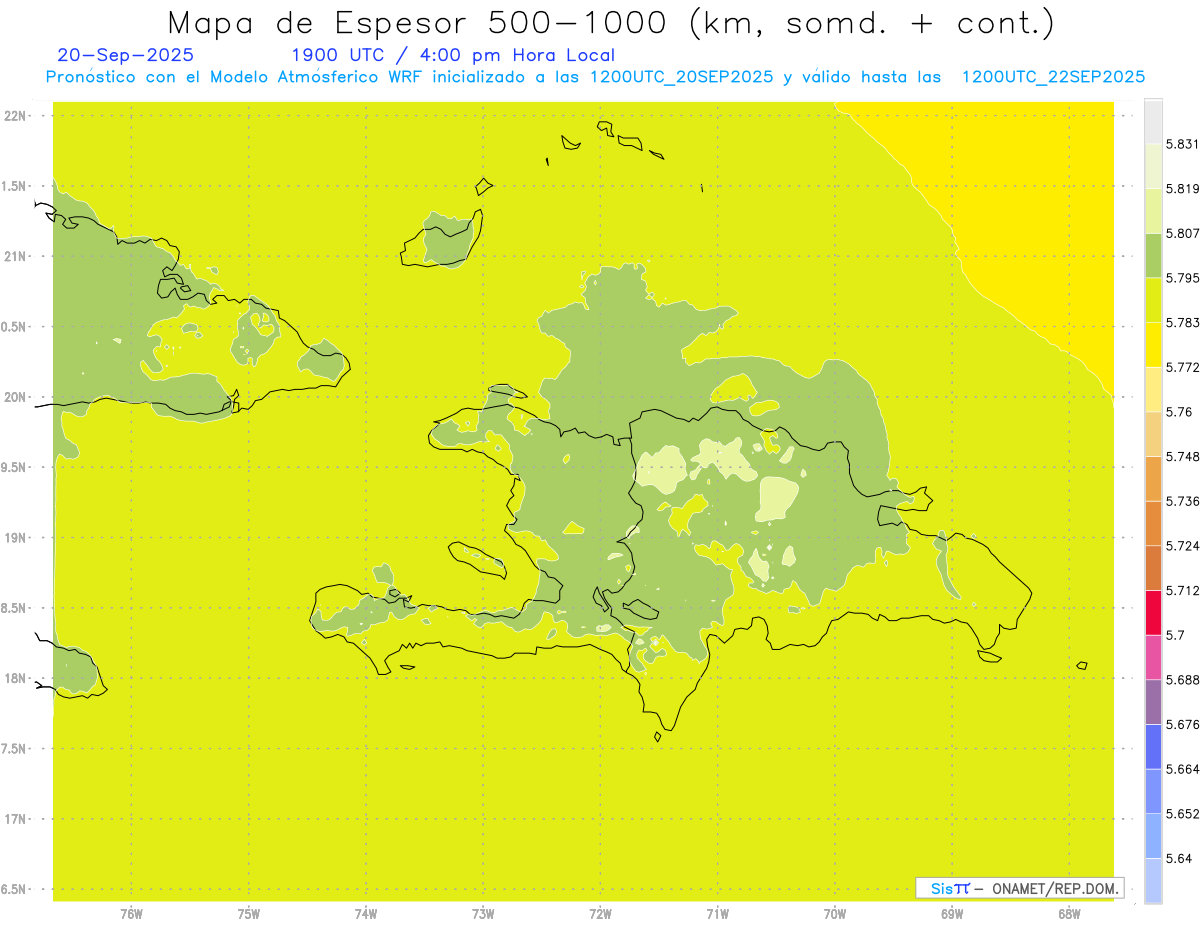1200x927 pixels.
Task: Select the bright yellow swatch between 5.772 and 5.783
Action: coord(1153,344)
